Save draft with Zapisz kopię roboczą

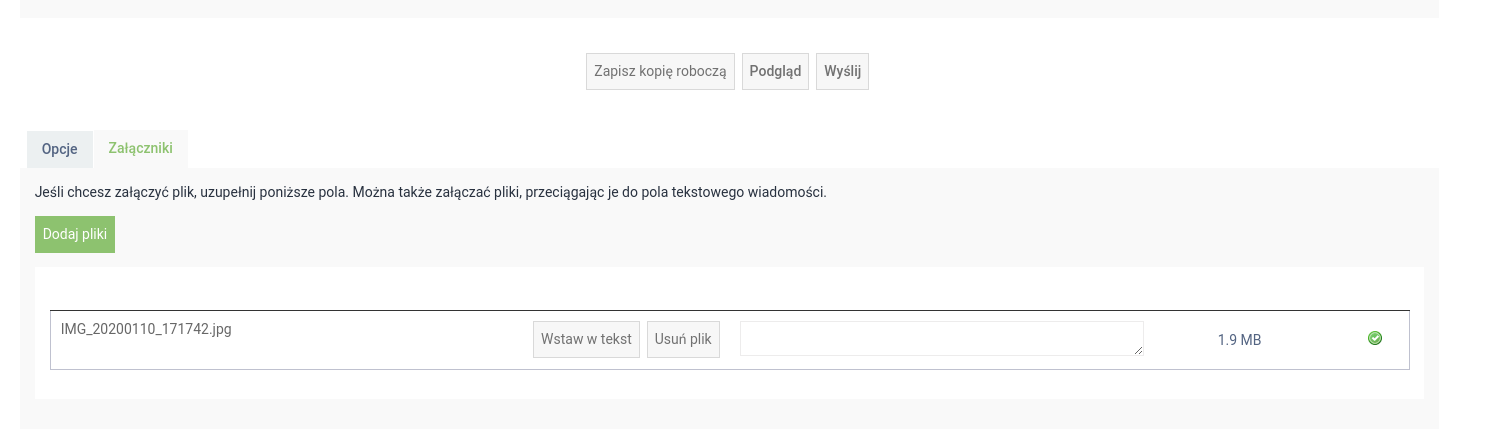point(660,72)
